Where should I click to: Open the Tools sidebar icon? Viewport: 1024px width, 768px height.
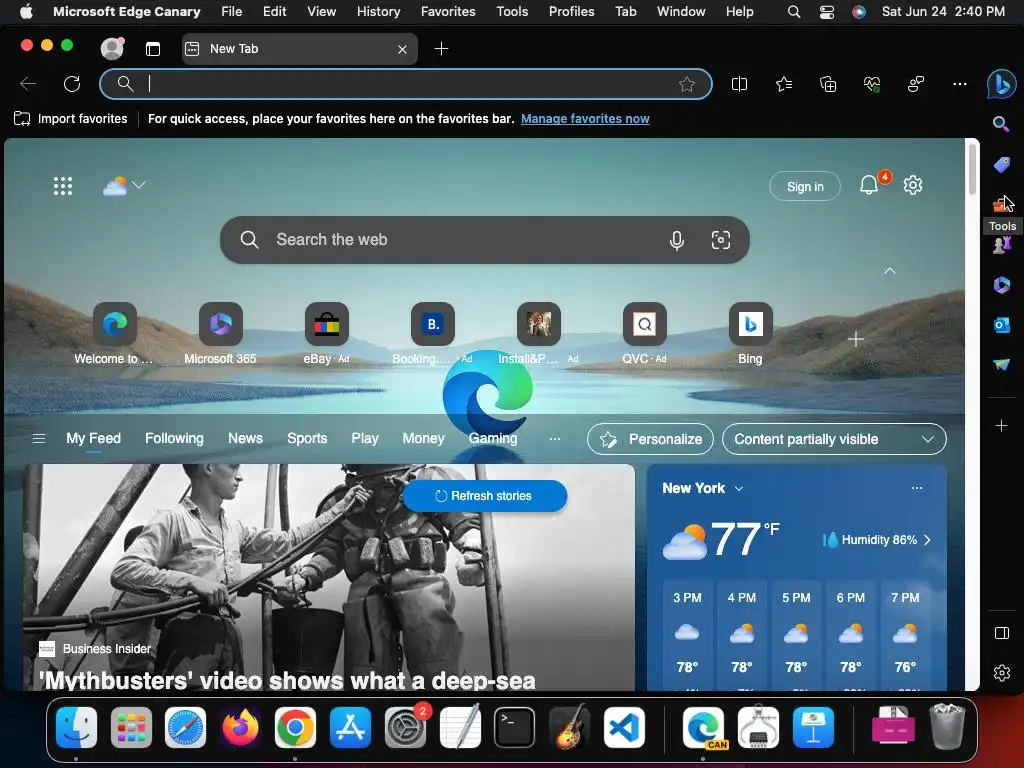(1001, 205)
